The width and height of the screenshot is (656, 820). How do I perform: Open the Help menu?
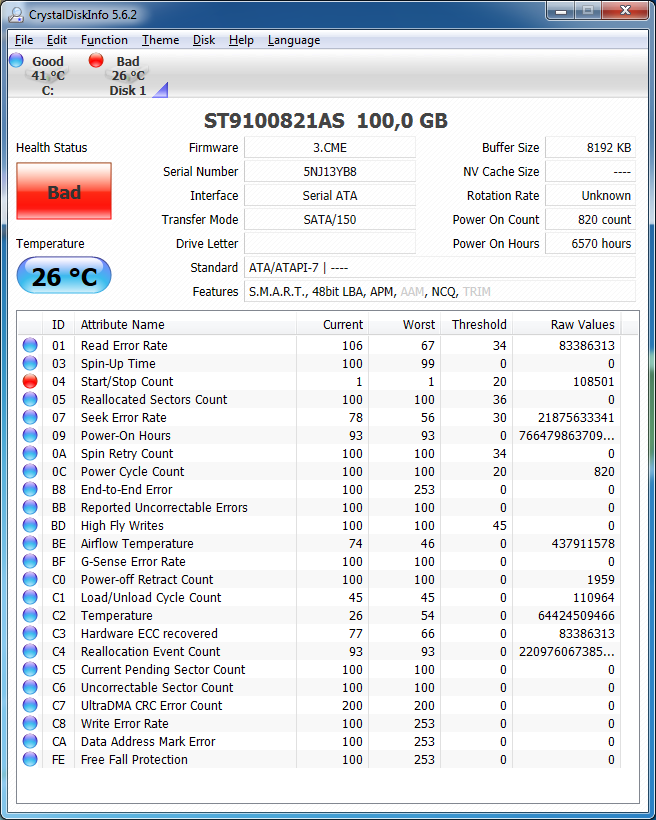click(x=241, y=40)
